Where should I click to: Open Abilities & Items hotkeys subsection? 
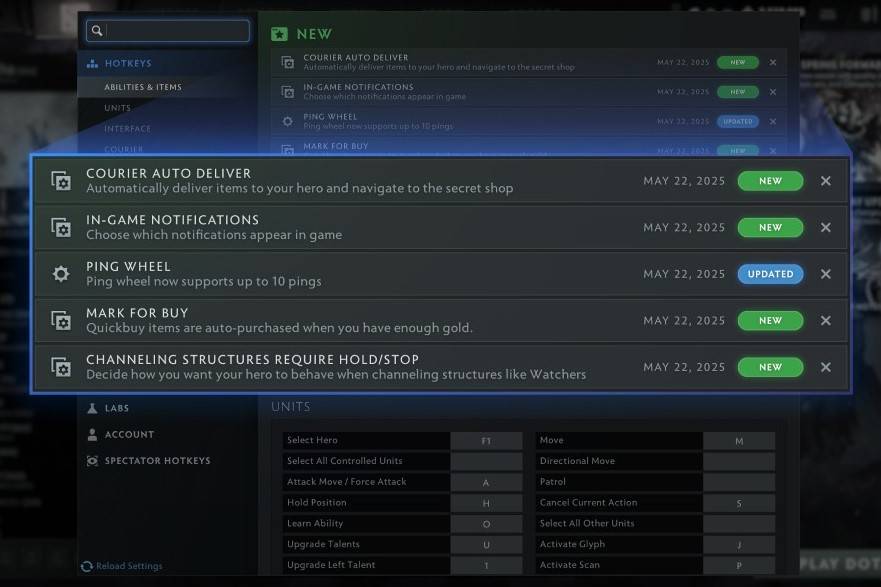pyautogui.click(x=143, y=87)
